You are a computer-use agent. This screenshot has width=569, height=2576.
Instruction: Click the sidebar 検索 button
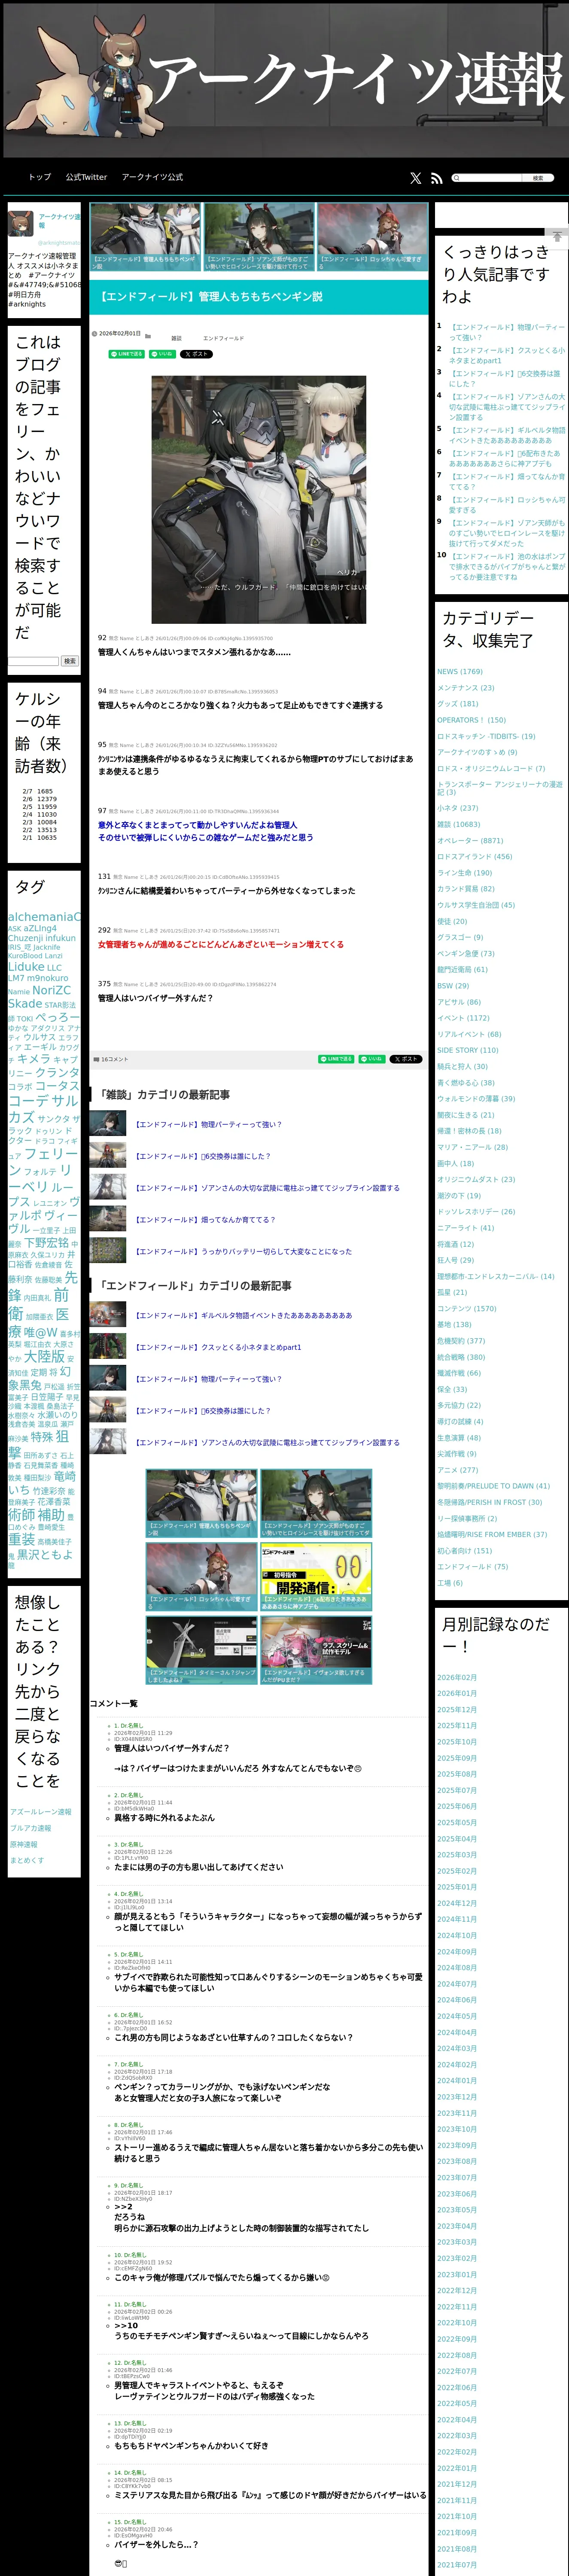(69, 661)
